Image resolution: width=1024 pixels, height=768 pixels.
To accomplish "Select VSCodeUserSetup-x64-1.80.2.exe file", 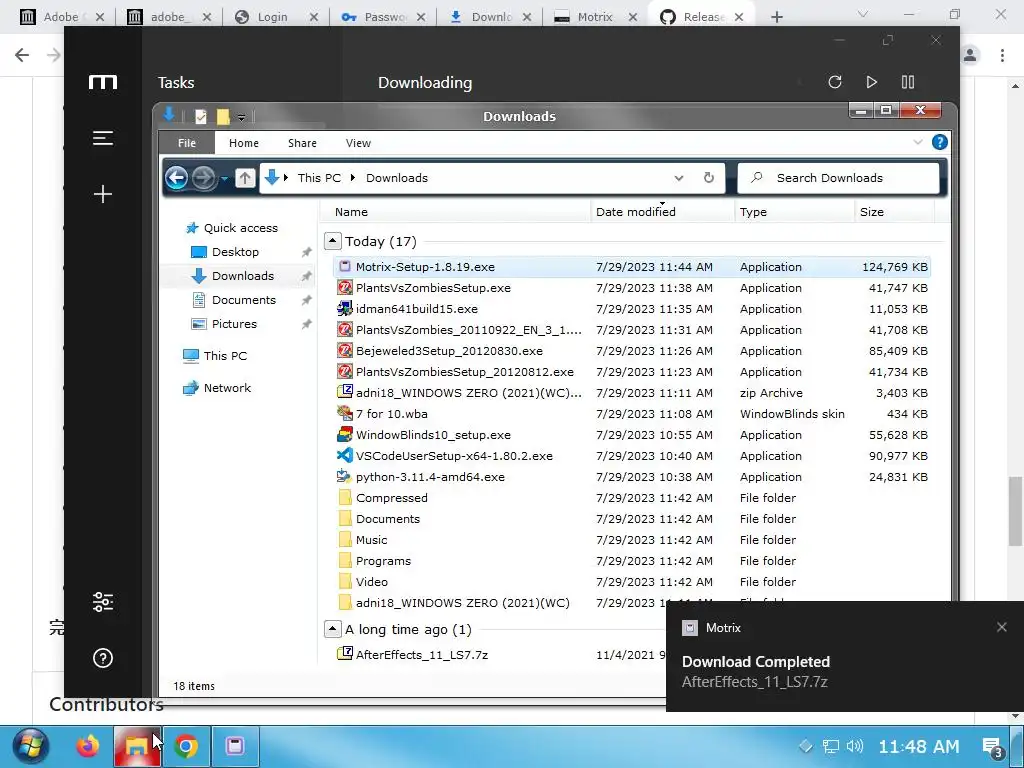I will tap(632, 456).
